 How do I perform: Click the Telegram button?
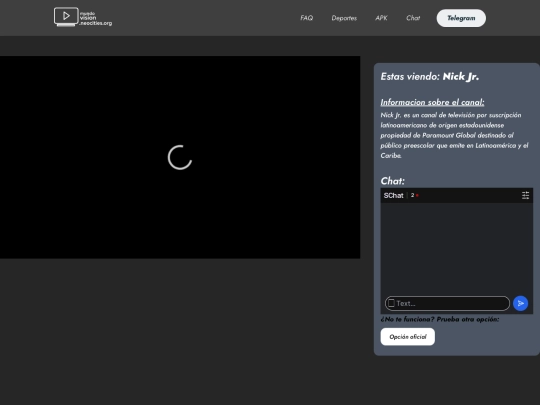[x=461, y=18]
